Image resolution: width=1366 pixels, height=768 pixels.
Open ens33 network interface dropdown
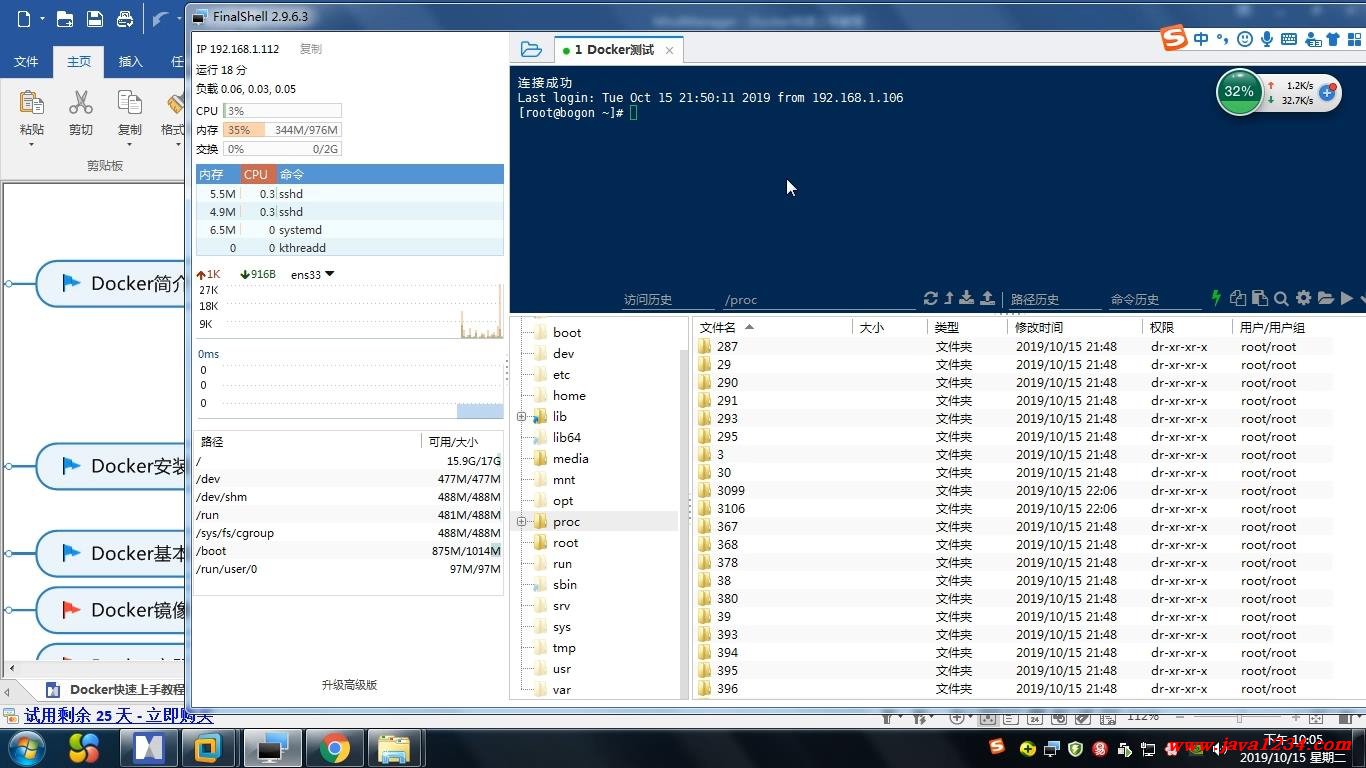(x=313, y=274)
